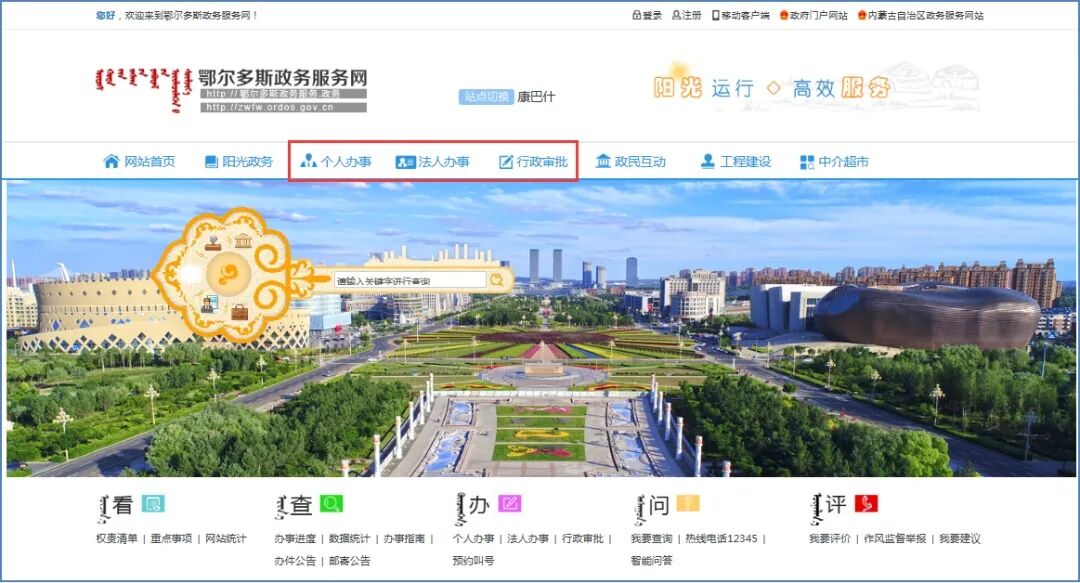This screenshot has height=583, width=1080.
Task: Switch to the 阳光政务 menu
Action: [x=238, y=160]
